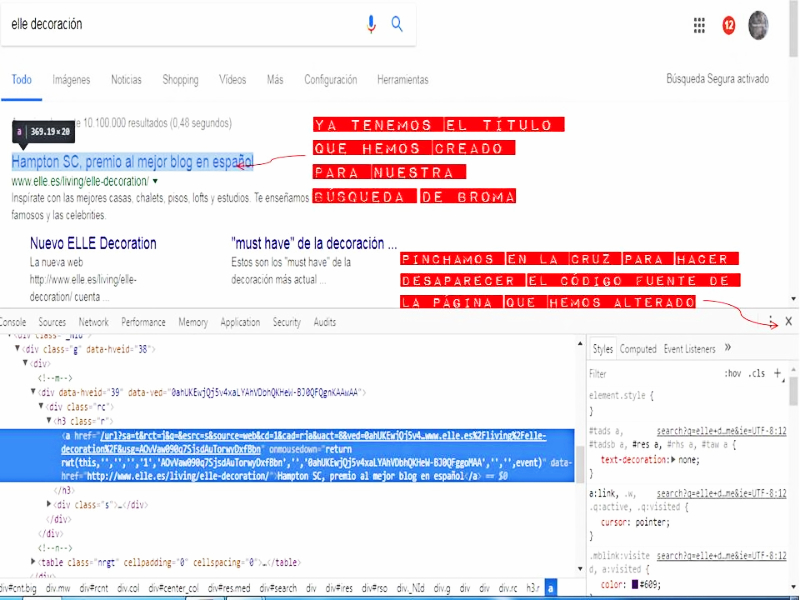
Task: Open the Nuevo ELLE Decoration sitelink
Action: pos(93,243)
